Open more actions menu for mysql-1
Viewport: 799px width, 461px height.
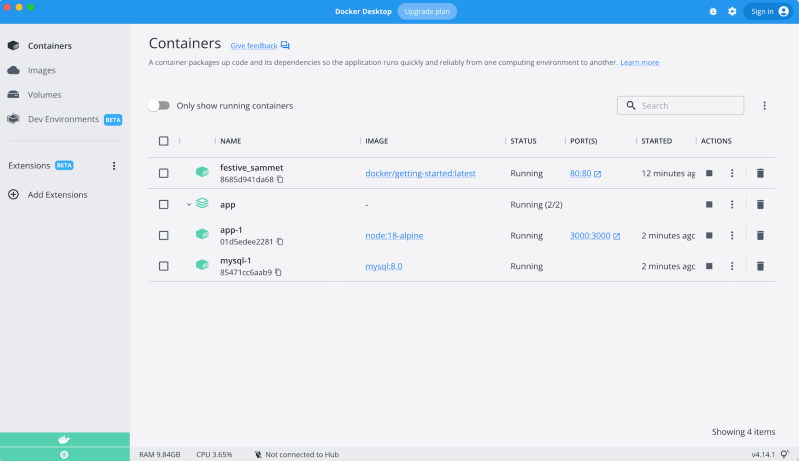(732, 266)
